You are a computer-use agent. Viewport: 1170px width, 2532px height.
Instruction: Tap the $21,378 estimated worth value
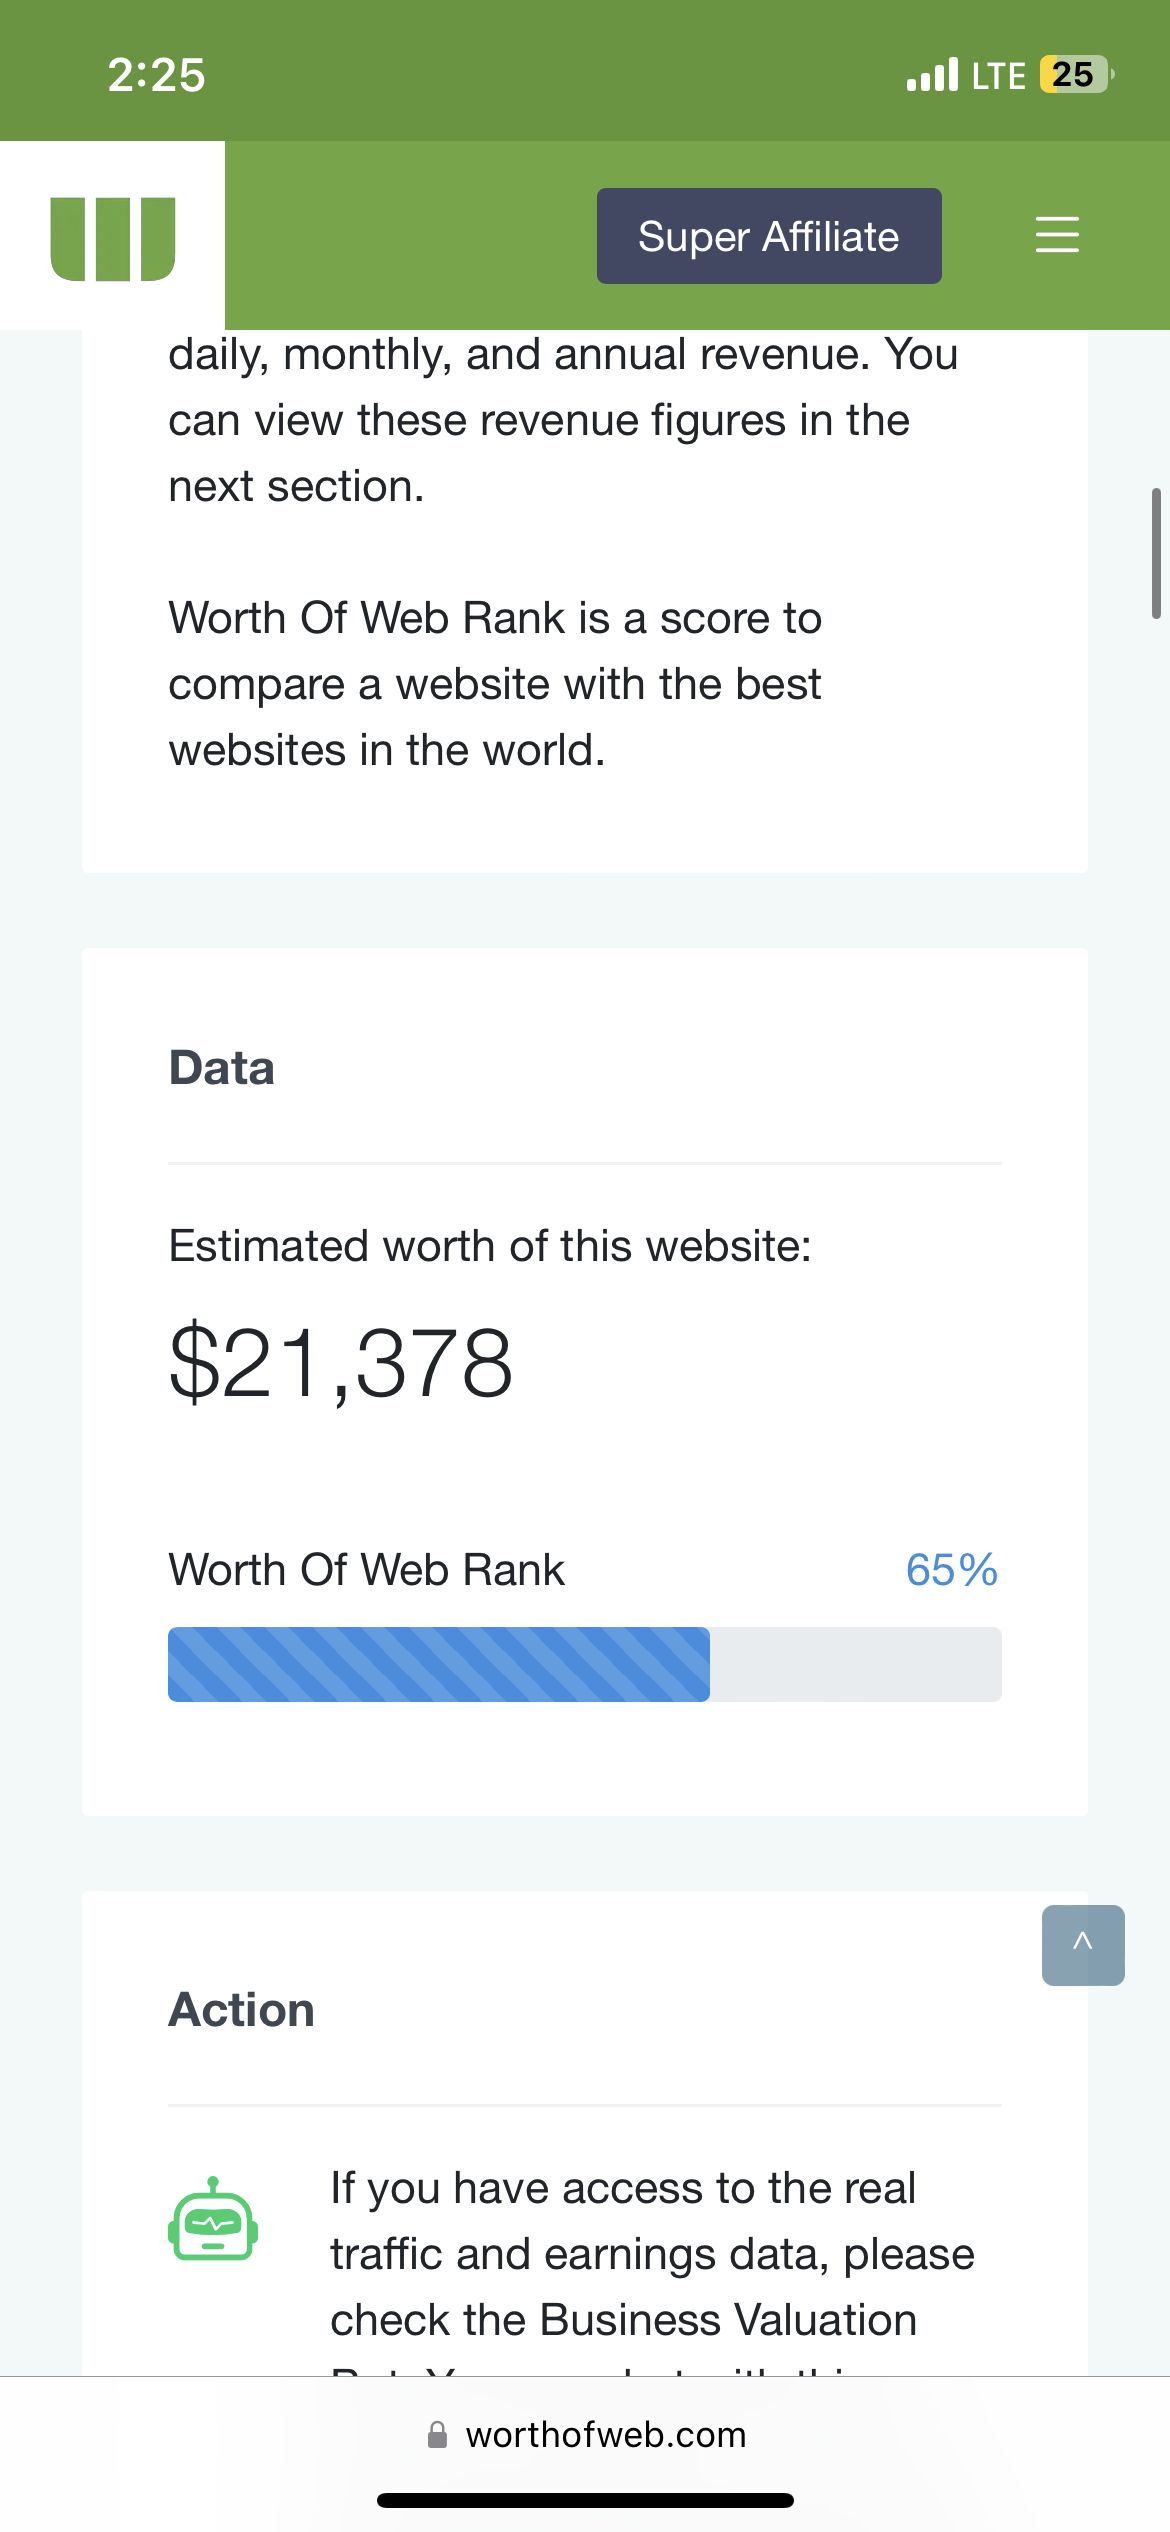click(x=341, y=1363)
